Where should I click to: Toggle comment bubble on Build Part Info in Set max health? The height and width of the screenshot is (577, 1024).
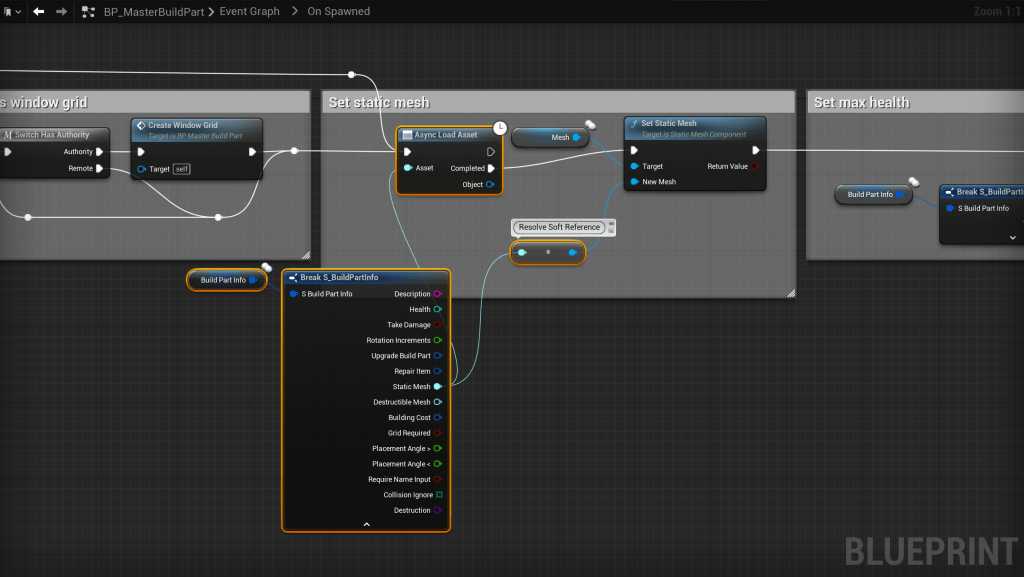(x=913, y=182)
